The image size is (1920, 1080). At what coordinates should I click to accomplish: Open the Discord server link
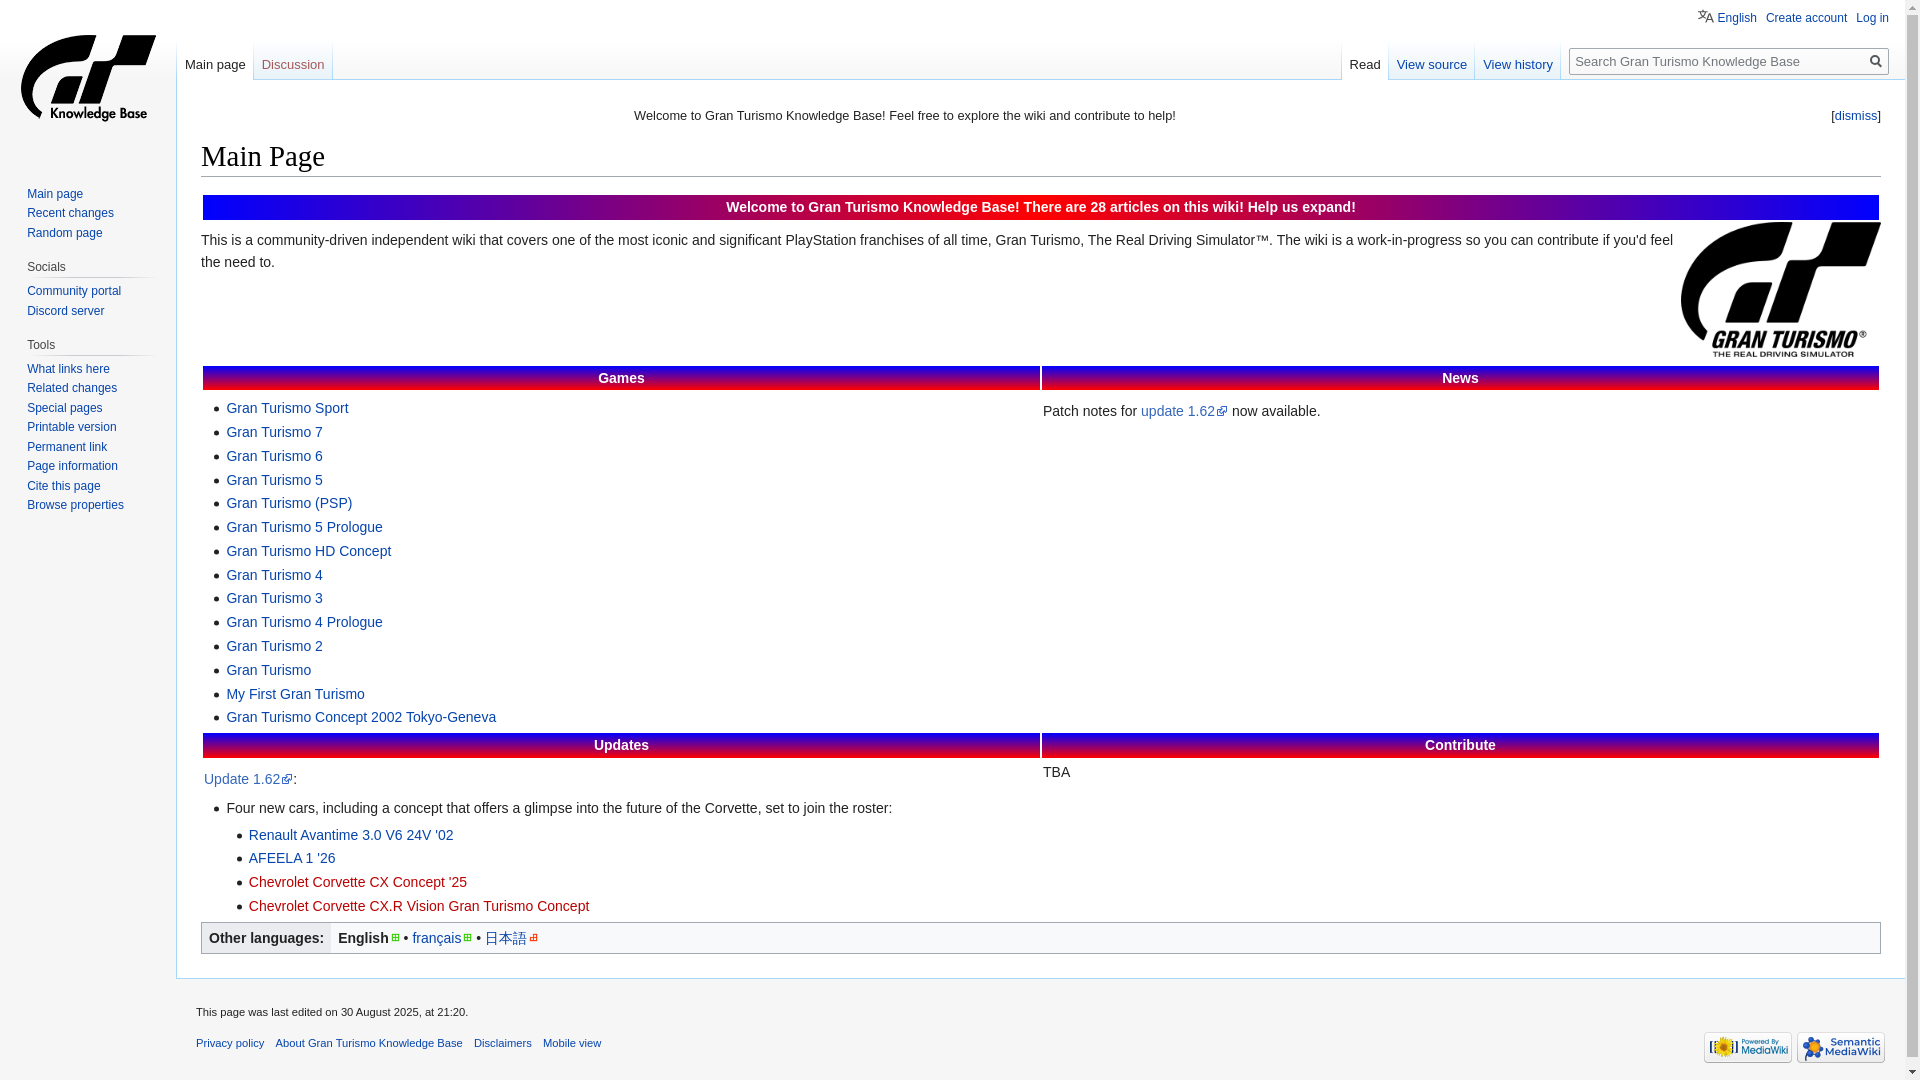(x=65, y=311)
